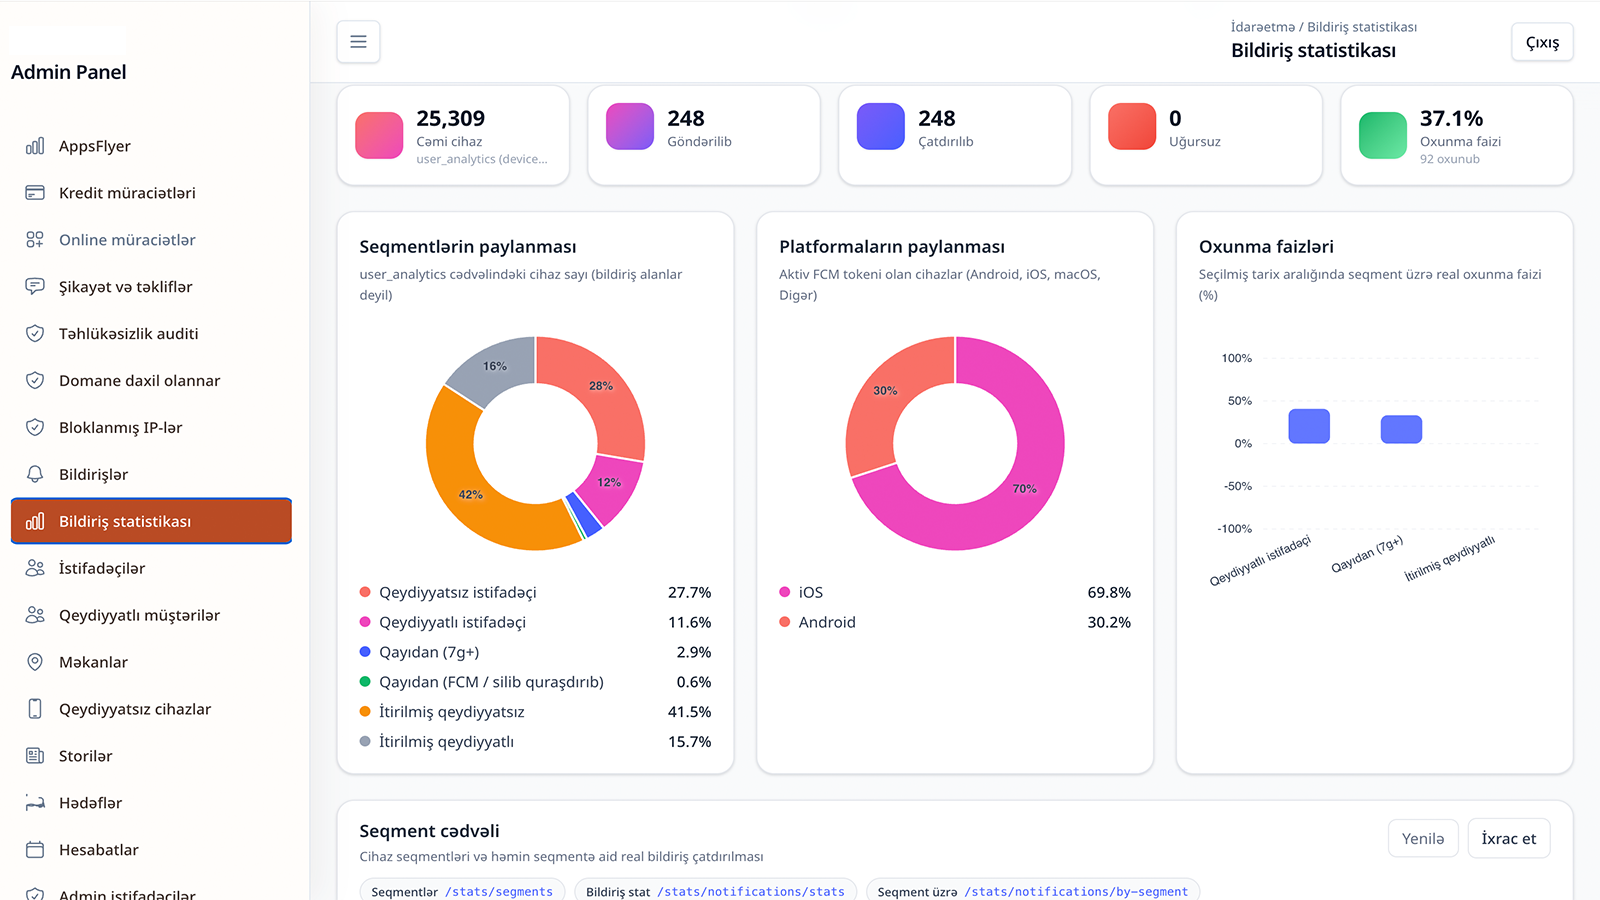Open Məkanlar menu entry
The width and height of the screenshot is (1600, 900).
point(151,663)
